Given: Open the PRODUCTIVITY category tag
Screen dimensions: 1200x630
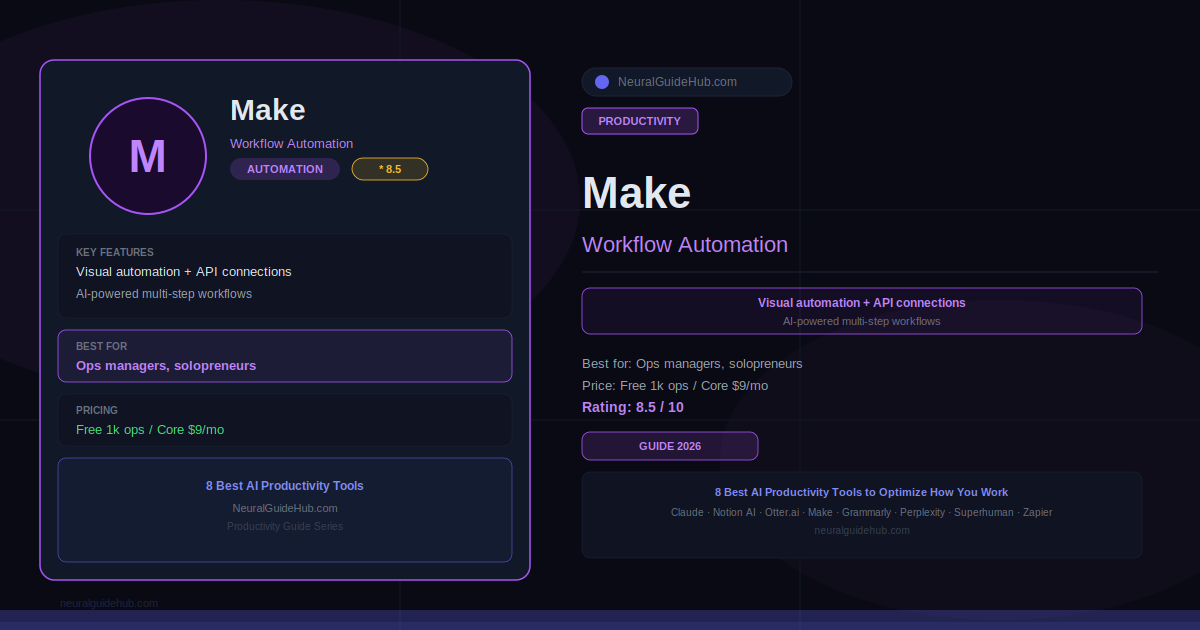Looking at the screenshot, I should point(640,121).
